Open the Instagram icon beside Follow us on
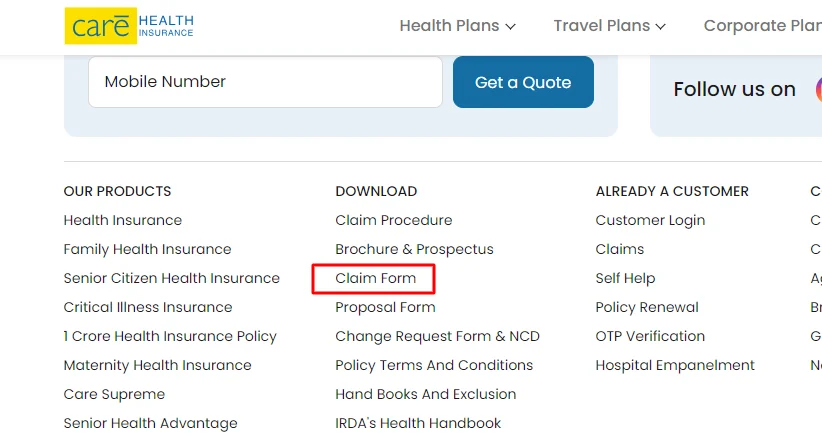This screenshot has height=438, width=822. (x=816, y=89)
